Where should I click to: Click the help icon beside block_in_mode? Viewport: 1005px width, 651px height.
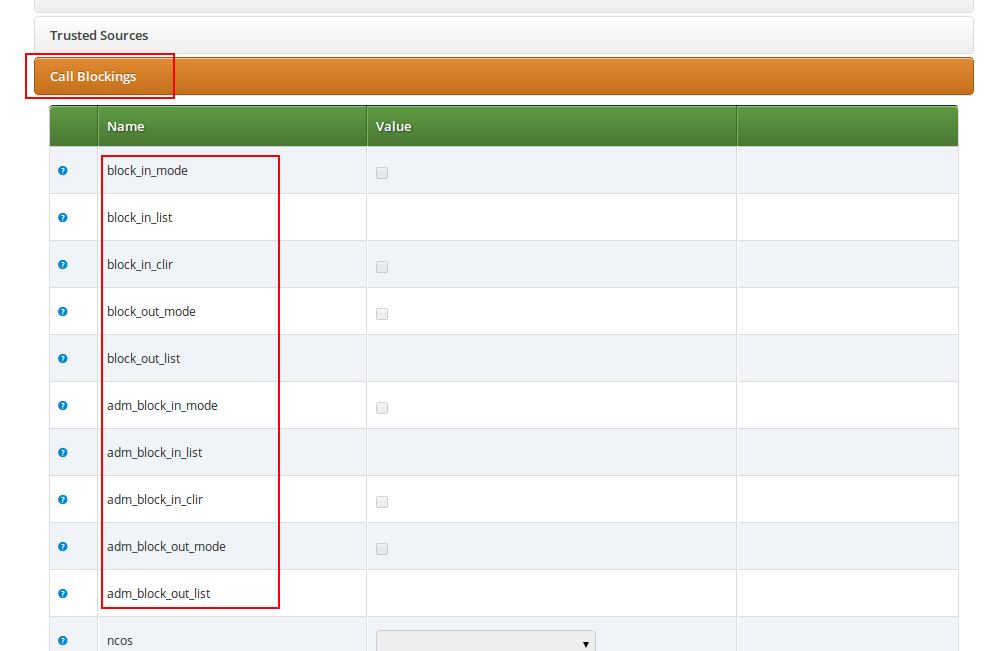click(x=62, y=170)
